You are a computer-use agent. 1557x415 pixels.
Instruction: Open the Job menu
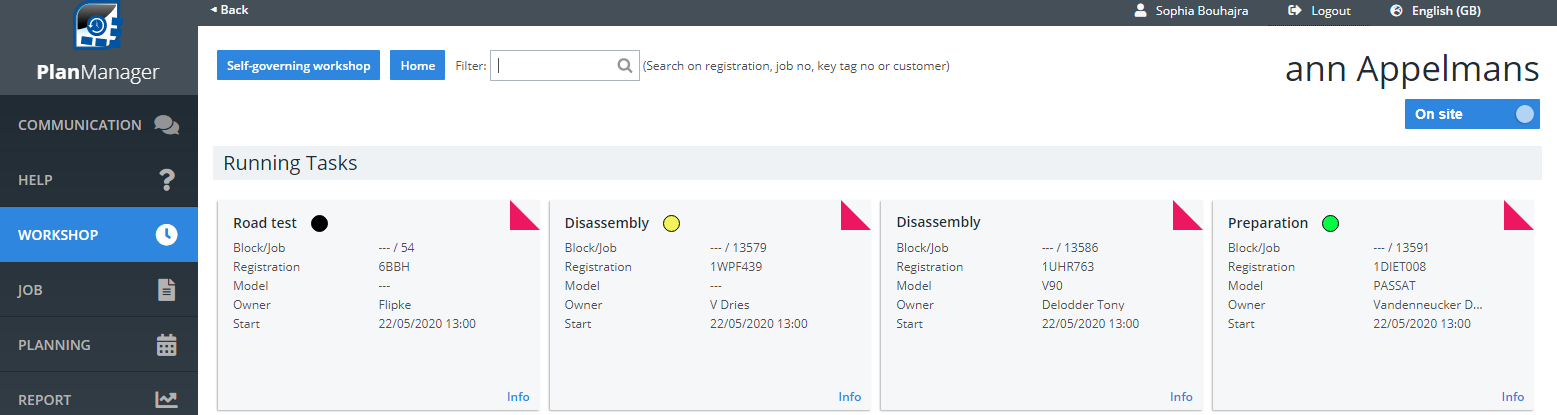tap(99, 290)
